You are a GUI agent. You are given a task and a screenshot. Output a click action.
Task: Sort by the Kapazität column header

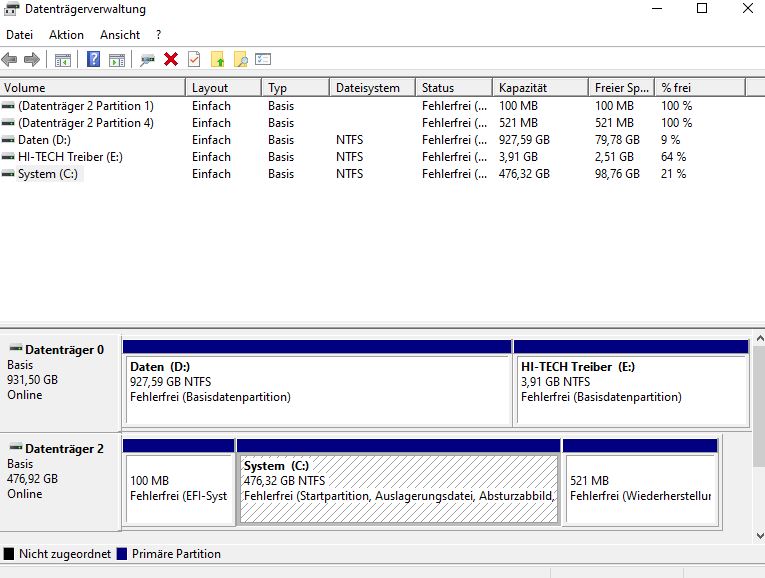tap(541, 88)
